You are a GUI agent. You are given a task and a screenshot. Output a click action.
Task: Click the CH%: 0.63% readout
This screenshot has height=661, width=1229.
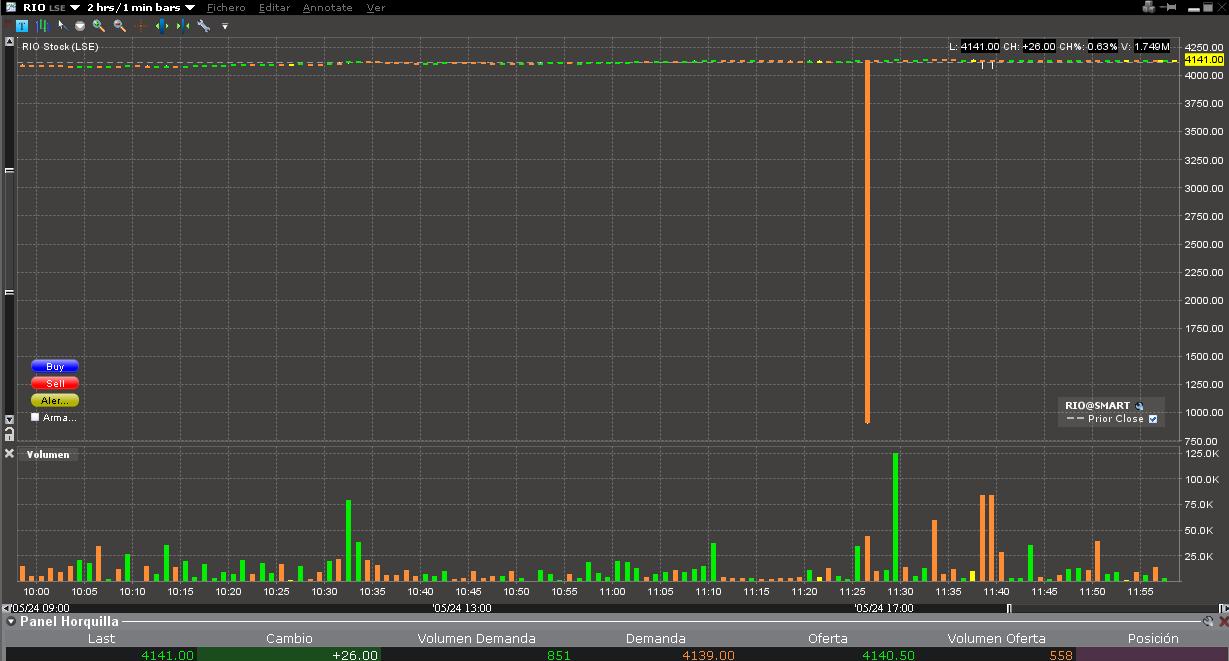click(x=1087, y=46)
